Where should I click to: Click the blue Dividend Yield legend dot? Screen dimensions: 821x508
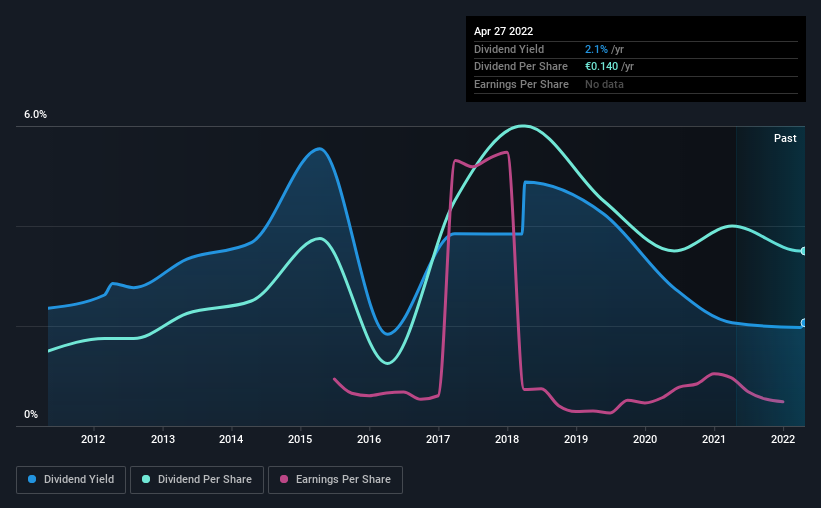point(32,479)
